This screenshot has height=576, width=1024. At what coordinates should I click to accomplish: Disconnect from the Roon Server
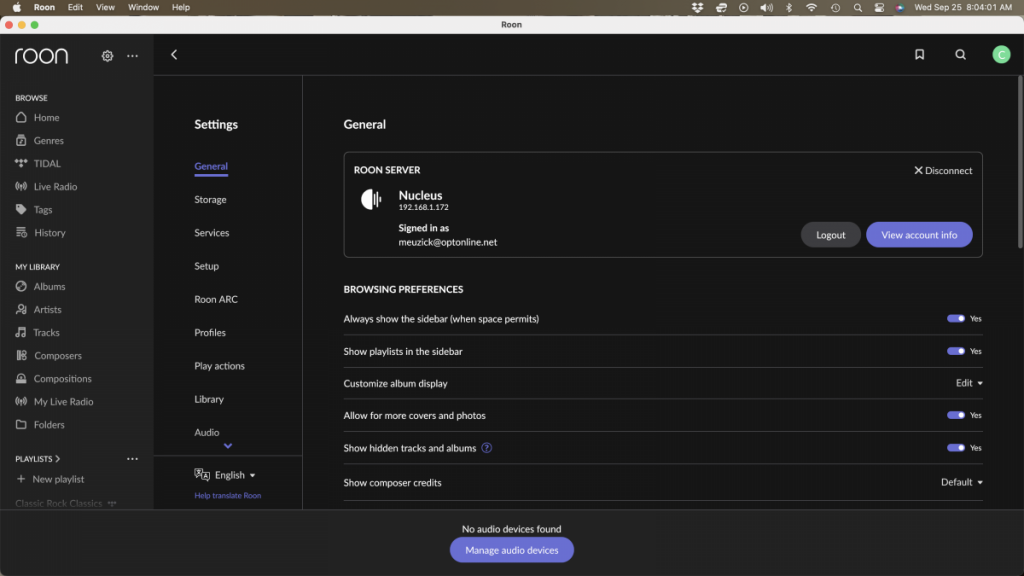pyautogui.click(x=943, y=170)
